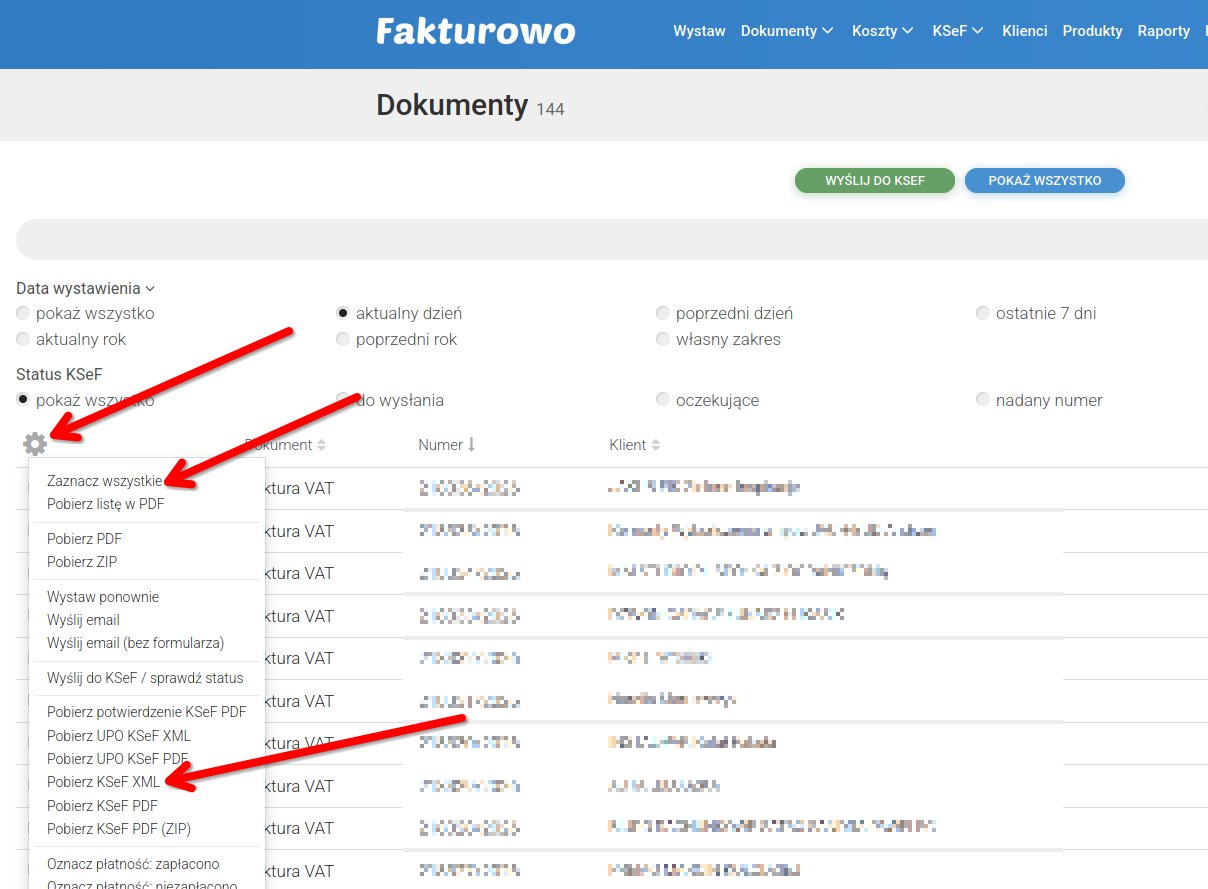This screenshot has width=1208, height=889.
Task: Choose 'Wyślij do KSeF / sprawdź status'
Action: pyautogui.click(x=145, y=678)
